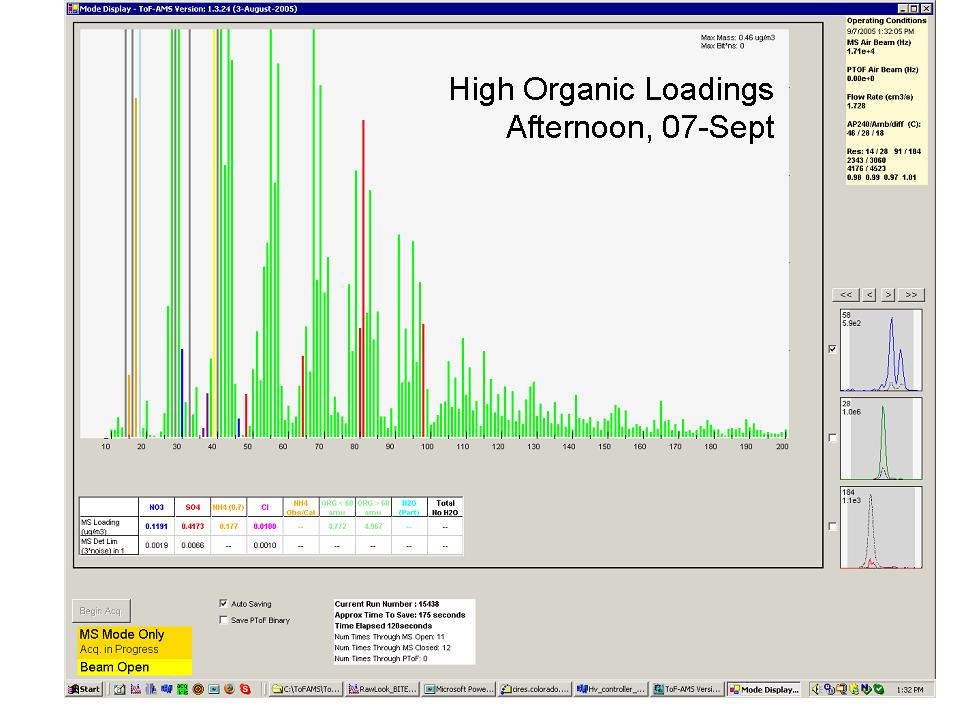Click the Windows Start button
This screenshot has width=959, height=719.
[84, 689]
